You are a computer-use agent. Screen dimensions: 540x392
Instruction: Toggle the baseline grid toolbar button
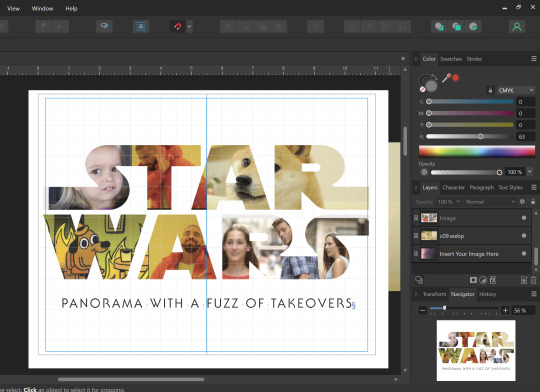pos(141,27)
